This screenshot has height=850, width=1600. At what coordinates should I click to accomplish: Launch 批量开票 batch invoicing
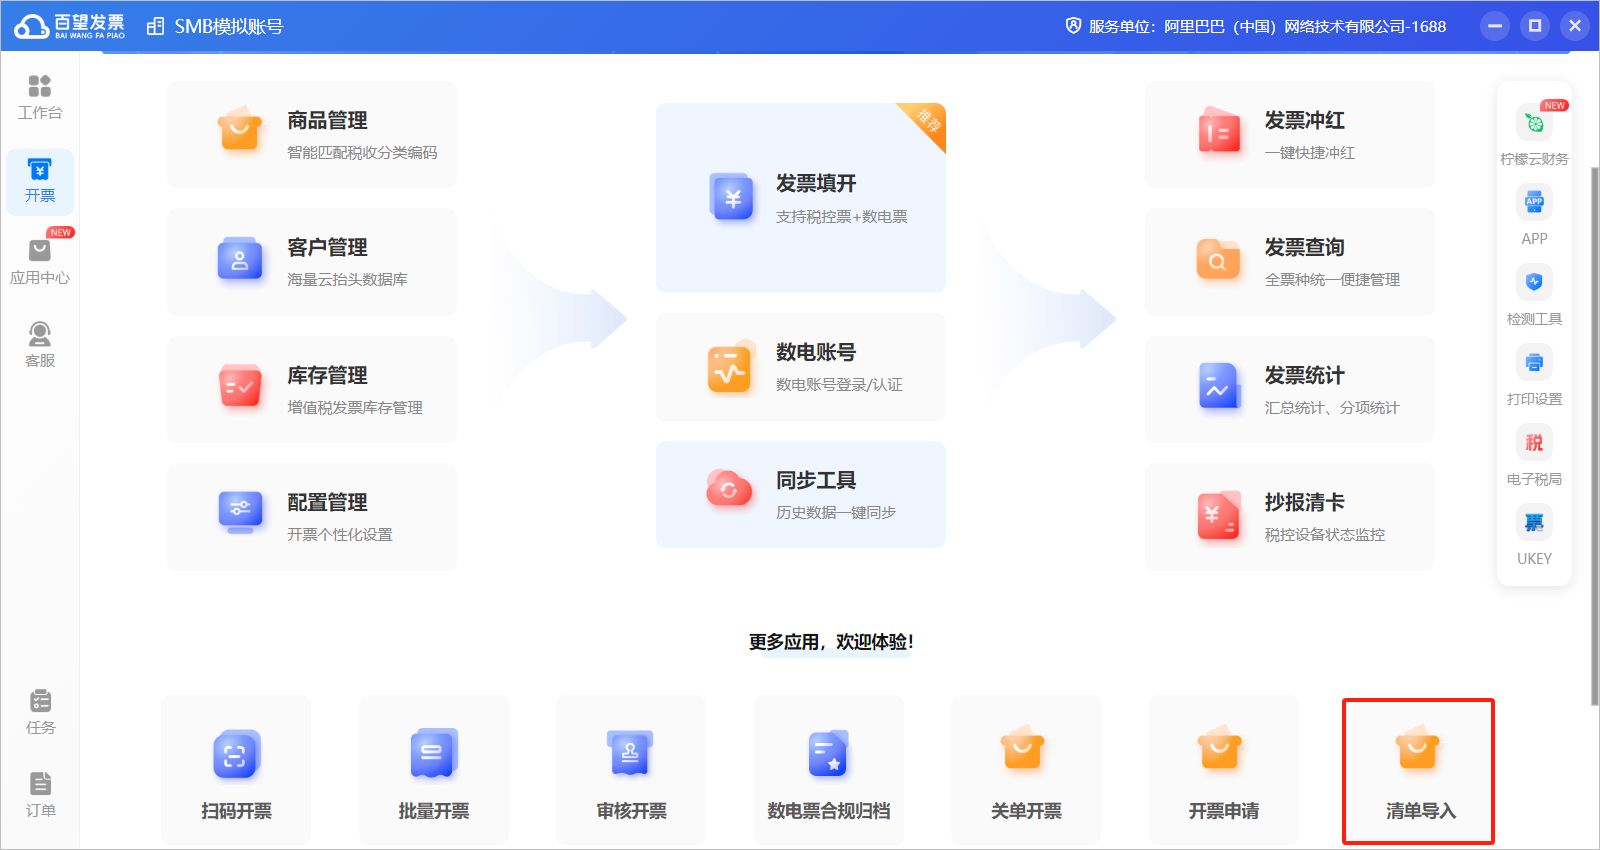coord(434,769)
